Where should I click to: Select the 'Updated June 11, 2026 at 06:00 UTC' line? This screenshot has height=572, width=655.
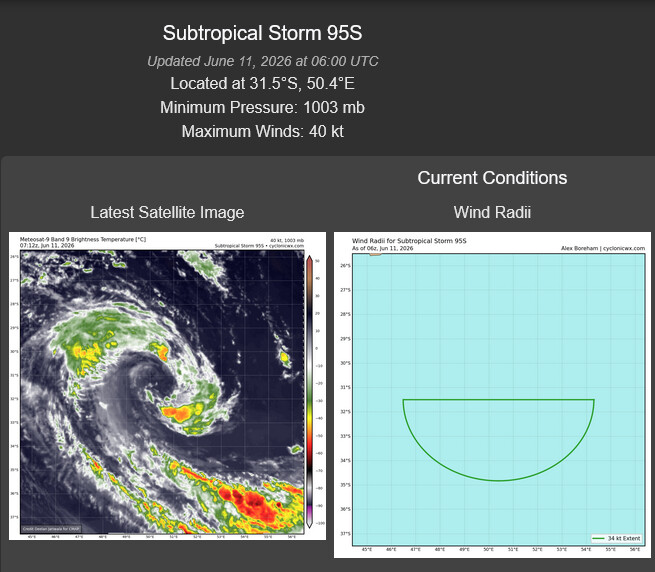(262, 61)
